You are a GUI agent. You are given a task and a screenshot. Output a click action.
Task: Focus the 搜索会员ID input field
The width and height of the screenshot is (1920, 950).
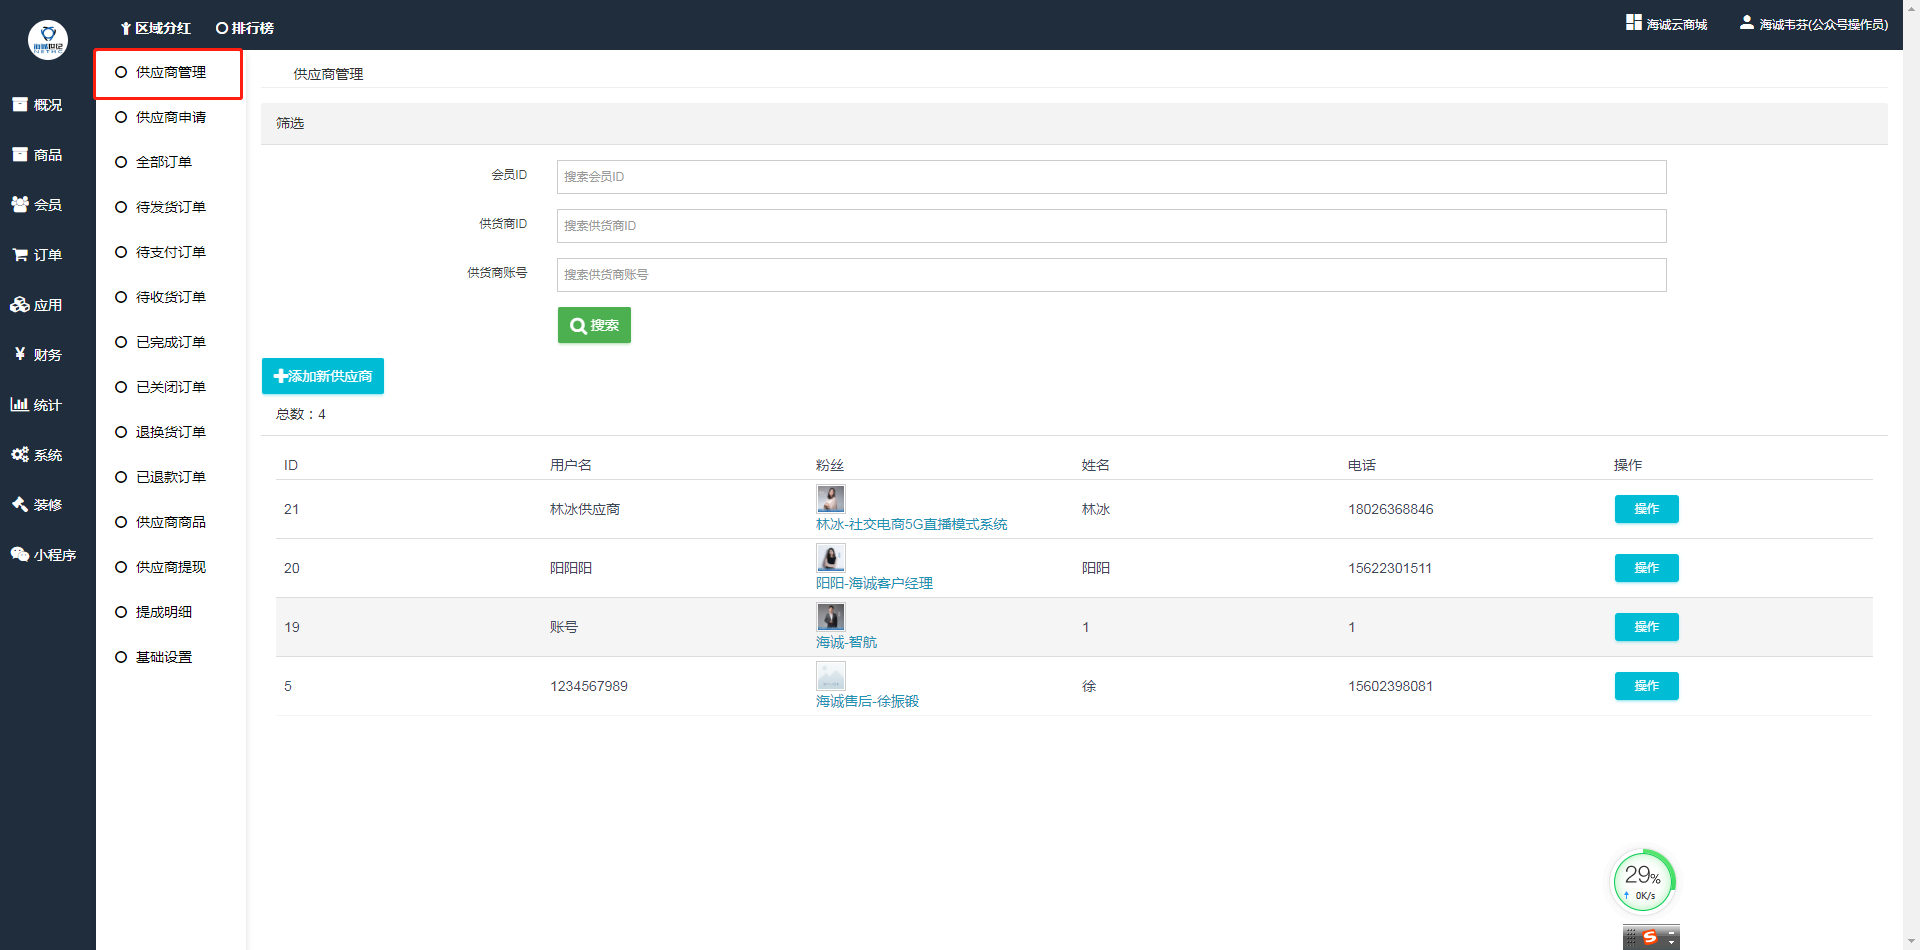click(1111, 177)
